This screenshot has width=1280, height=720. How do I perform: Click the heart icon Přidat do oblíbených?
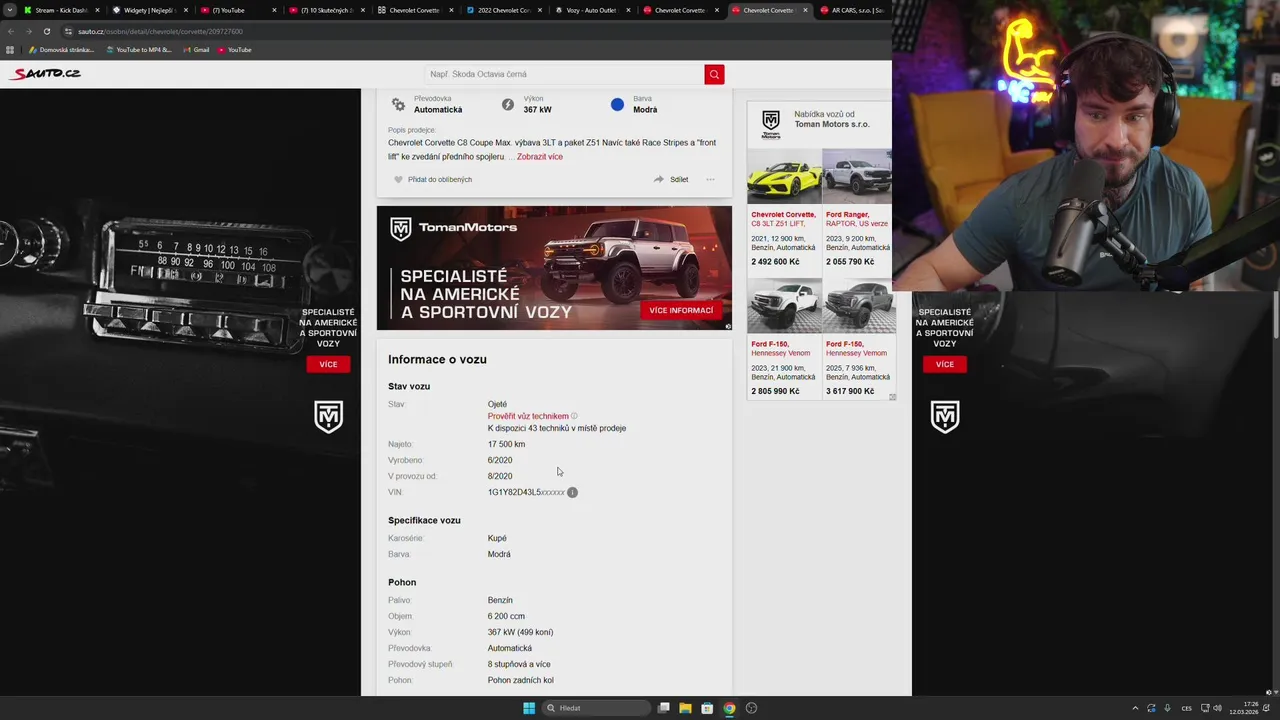[x=398, y=180]
